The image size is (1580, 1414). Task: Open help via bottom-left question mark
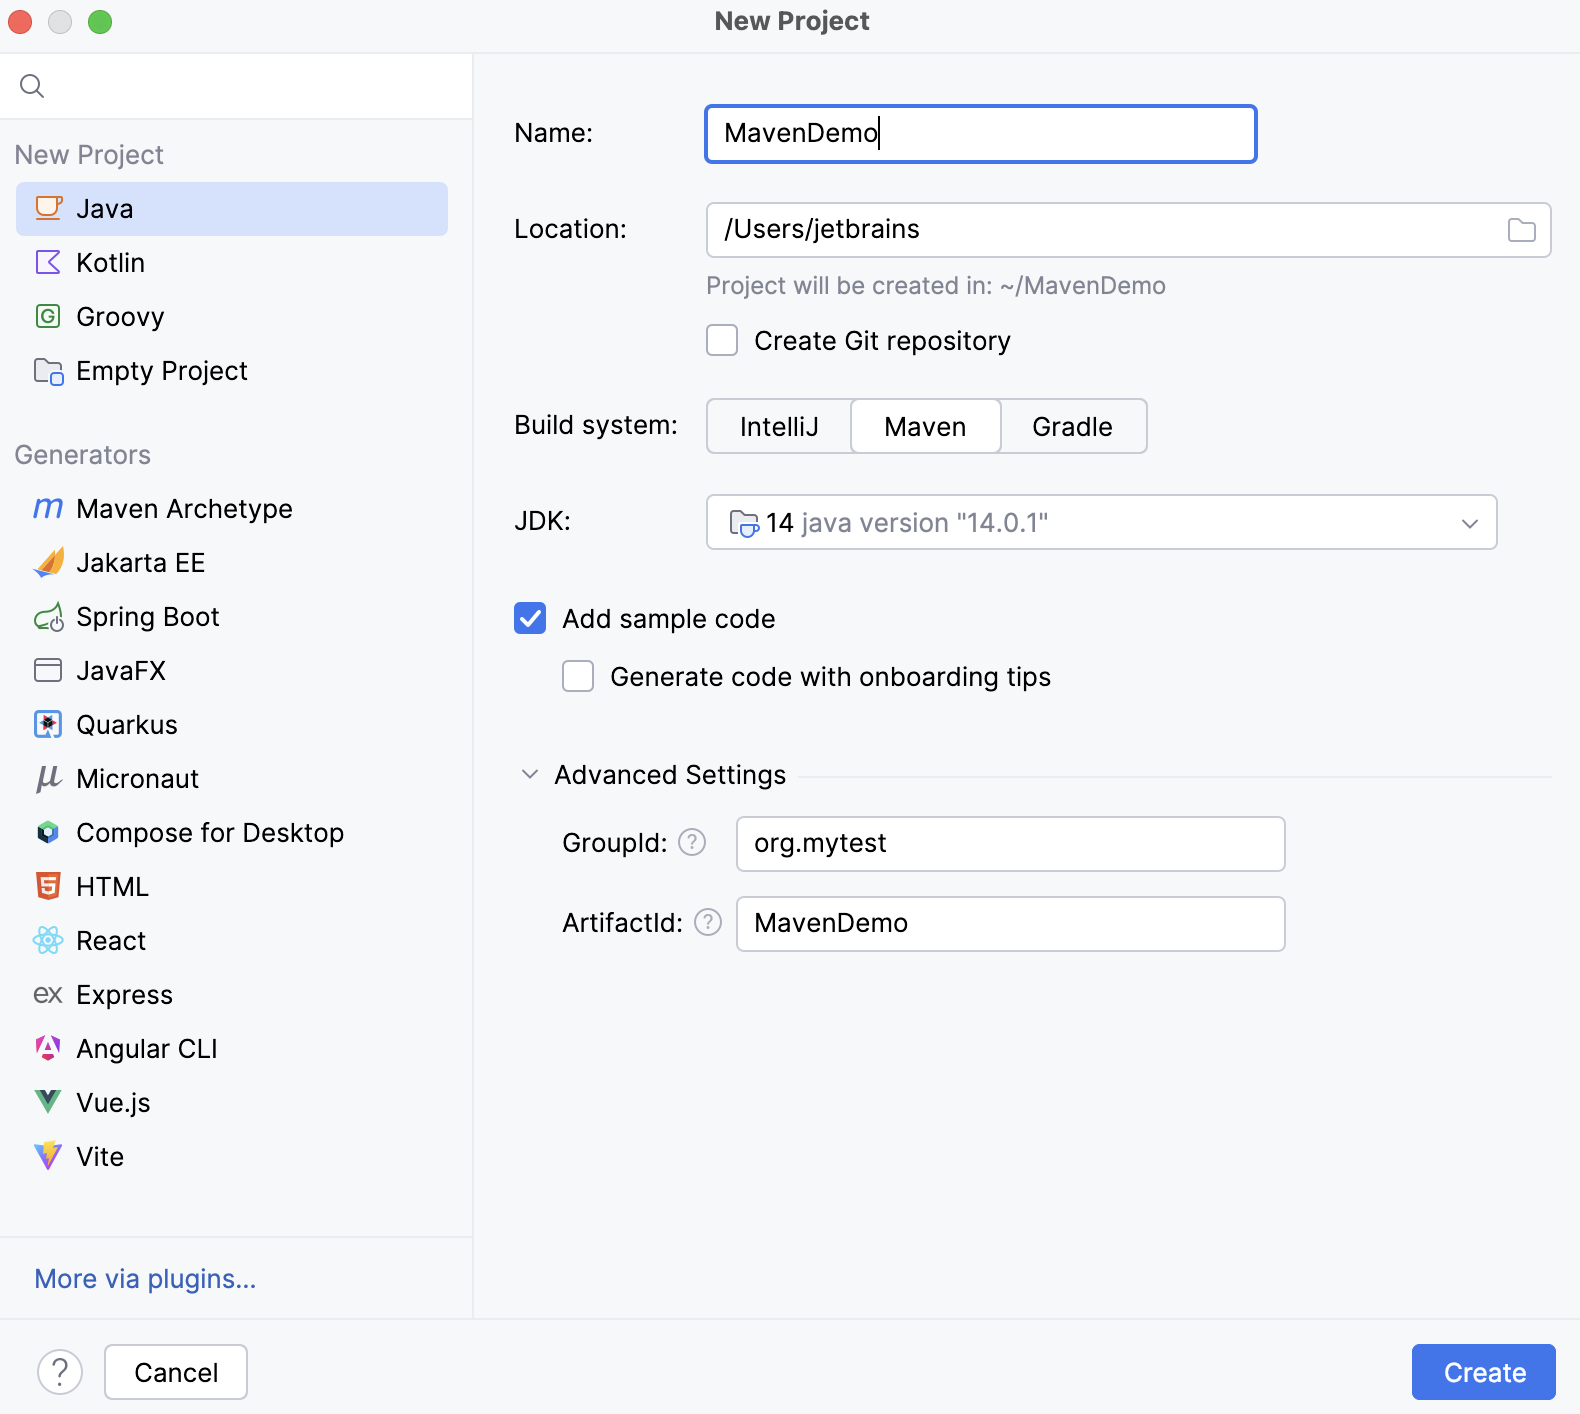click(60, 1372)
